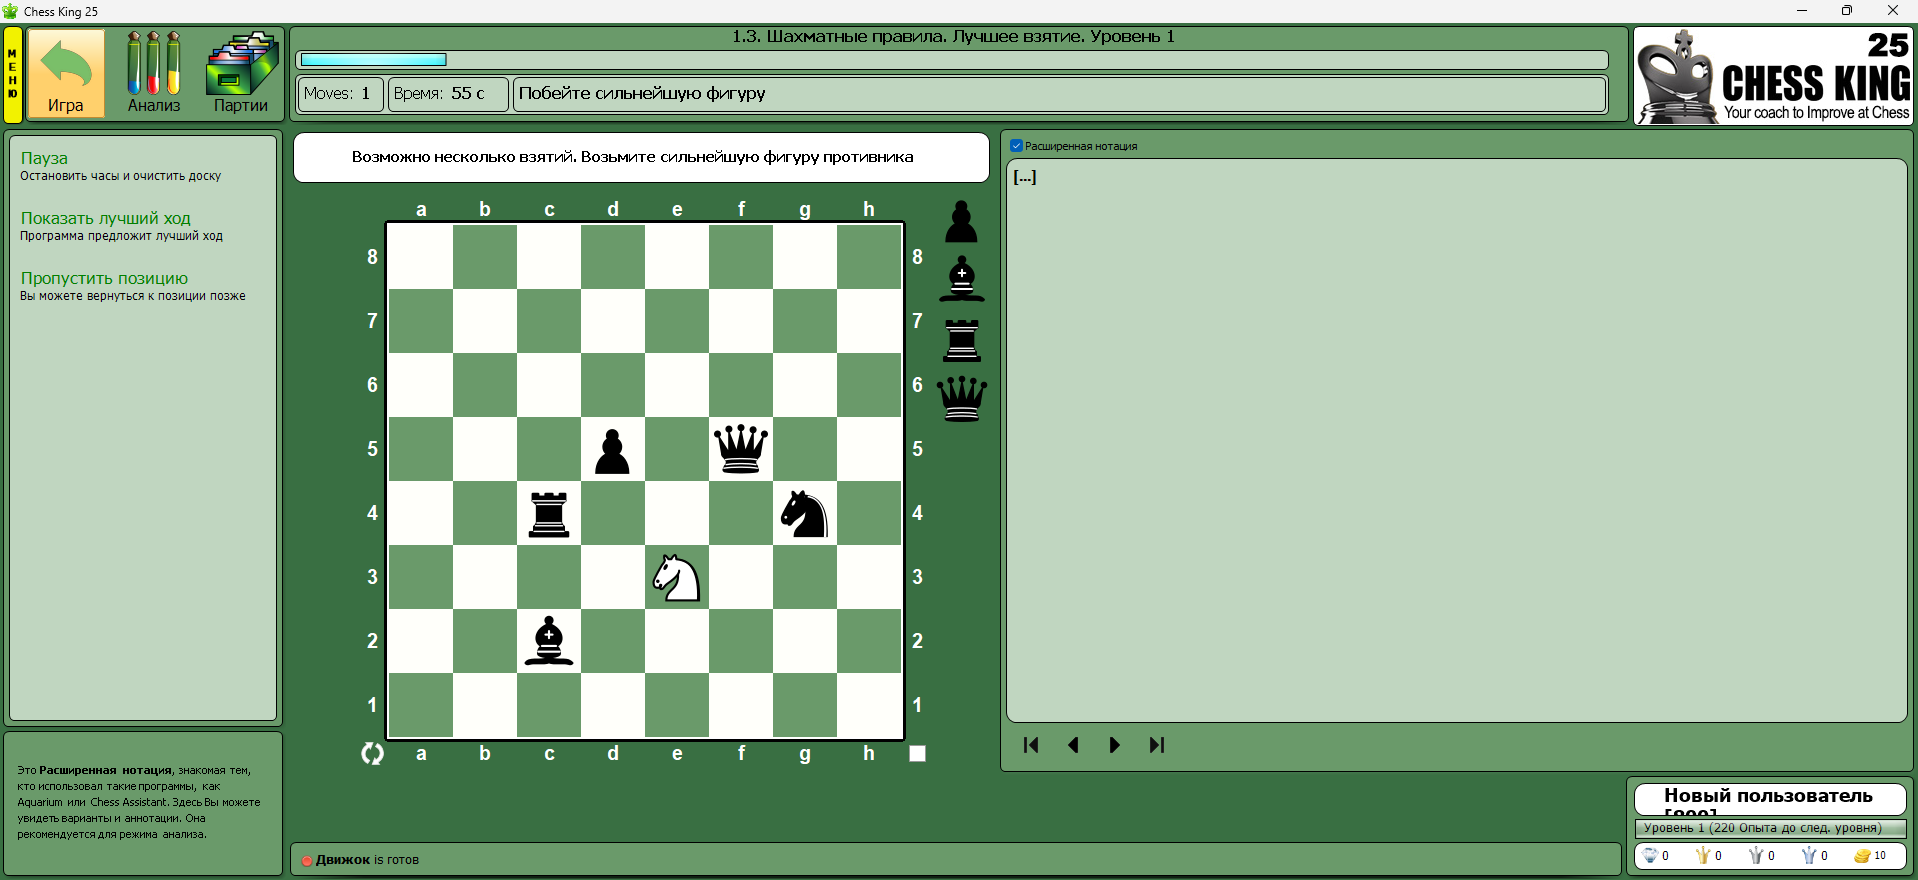Click the white side-to-move indicator square
The height and width of the screenshot is (880, 1918).
(917, 754)
